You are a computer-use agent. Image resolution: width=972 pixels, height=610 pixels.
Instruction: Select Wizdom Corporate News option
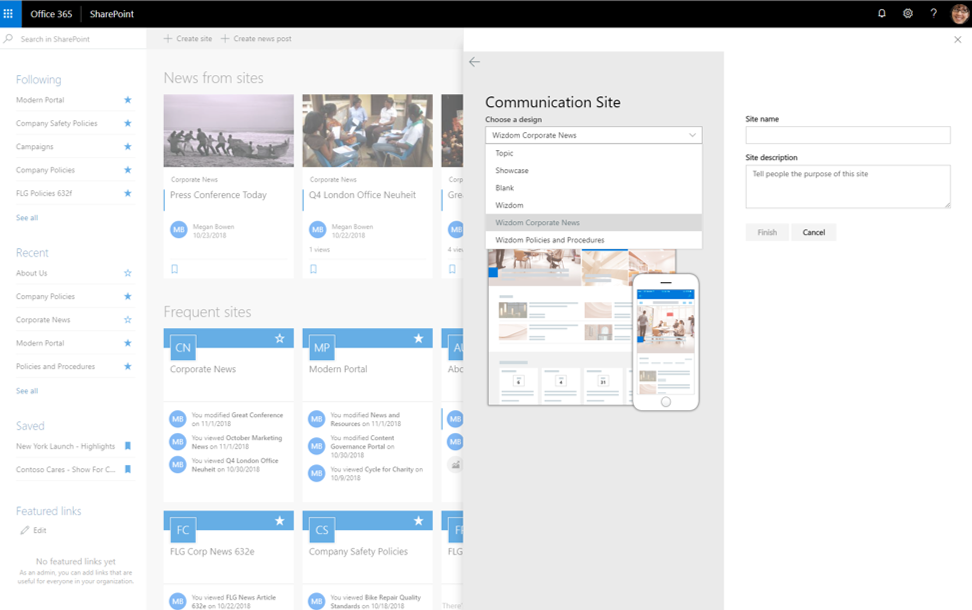[x=593, y=223]
